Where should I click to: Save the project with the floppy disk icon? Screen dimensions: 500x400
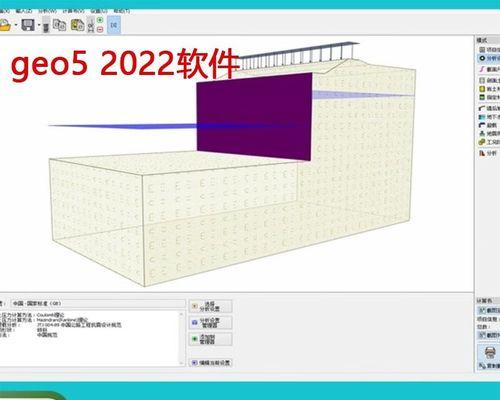point(28,25)
